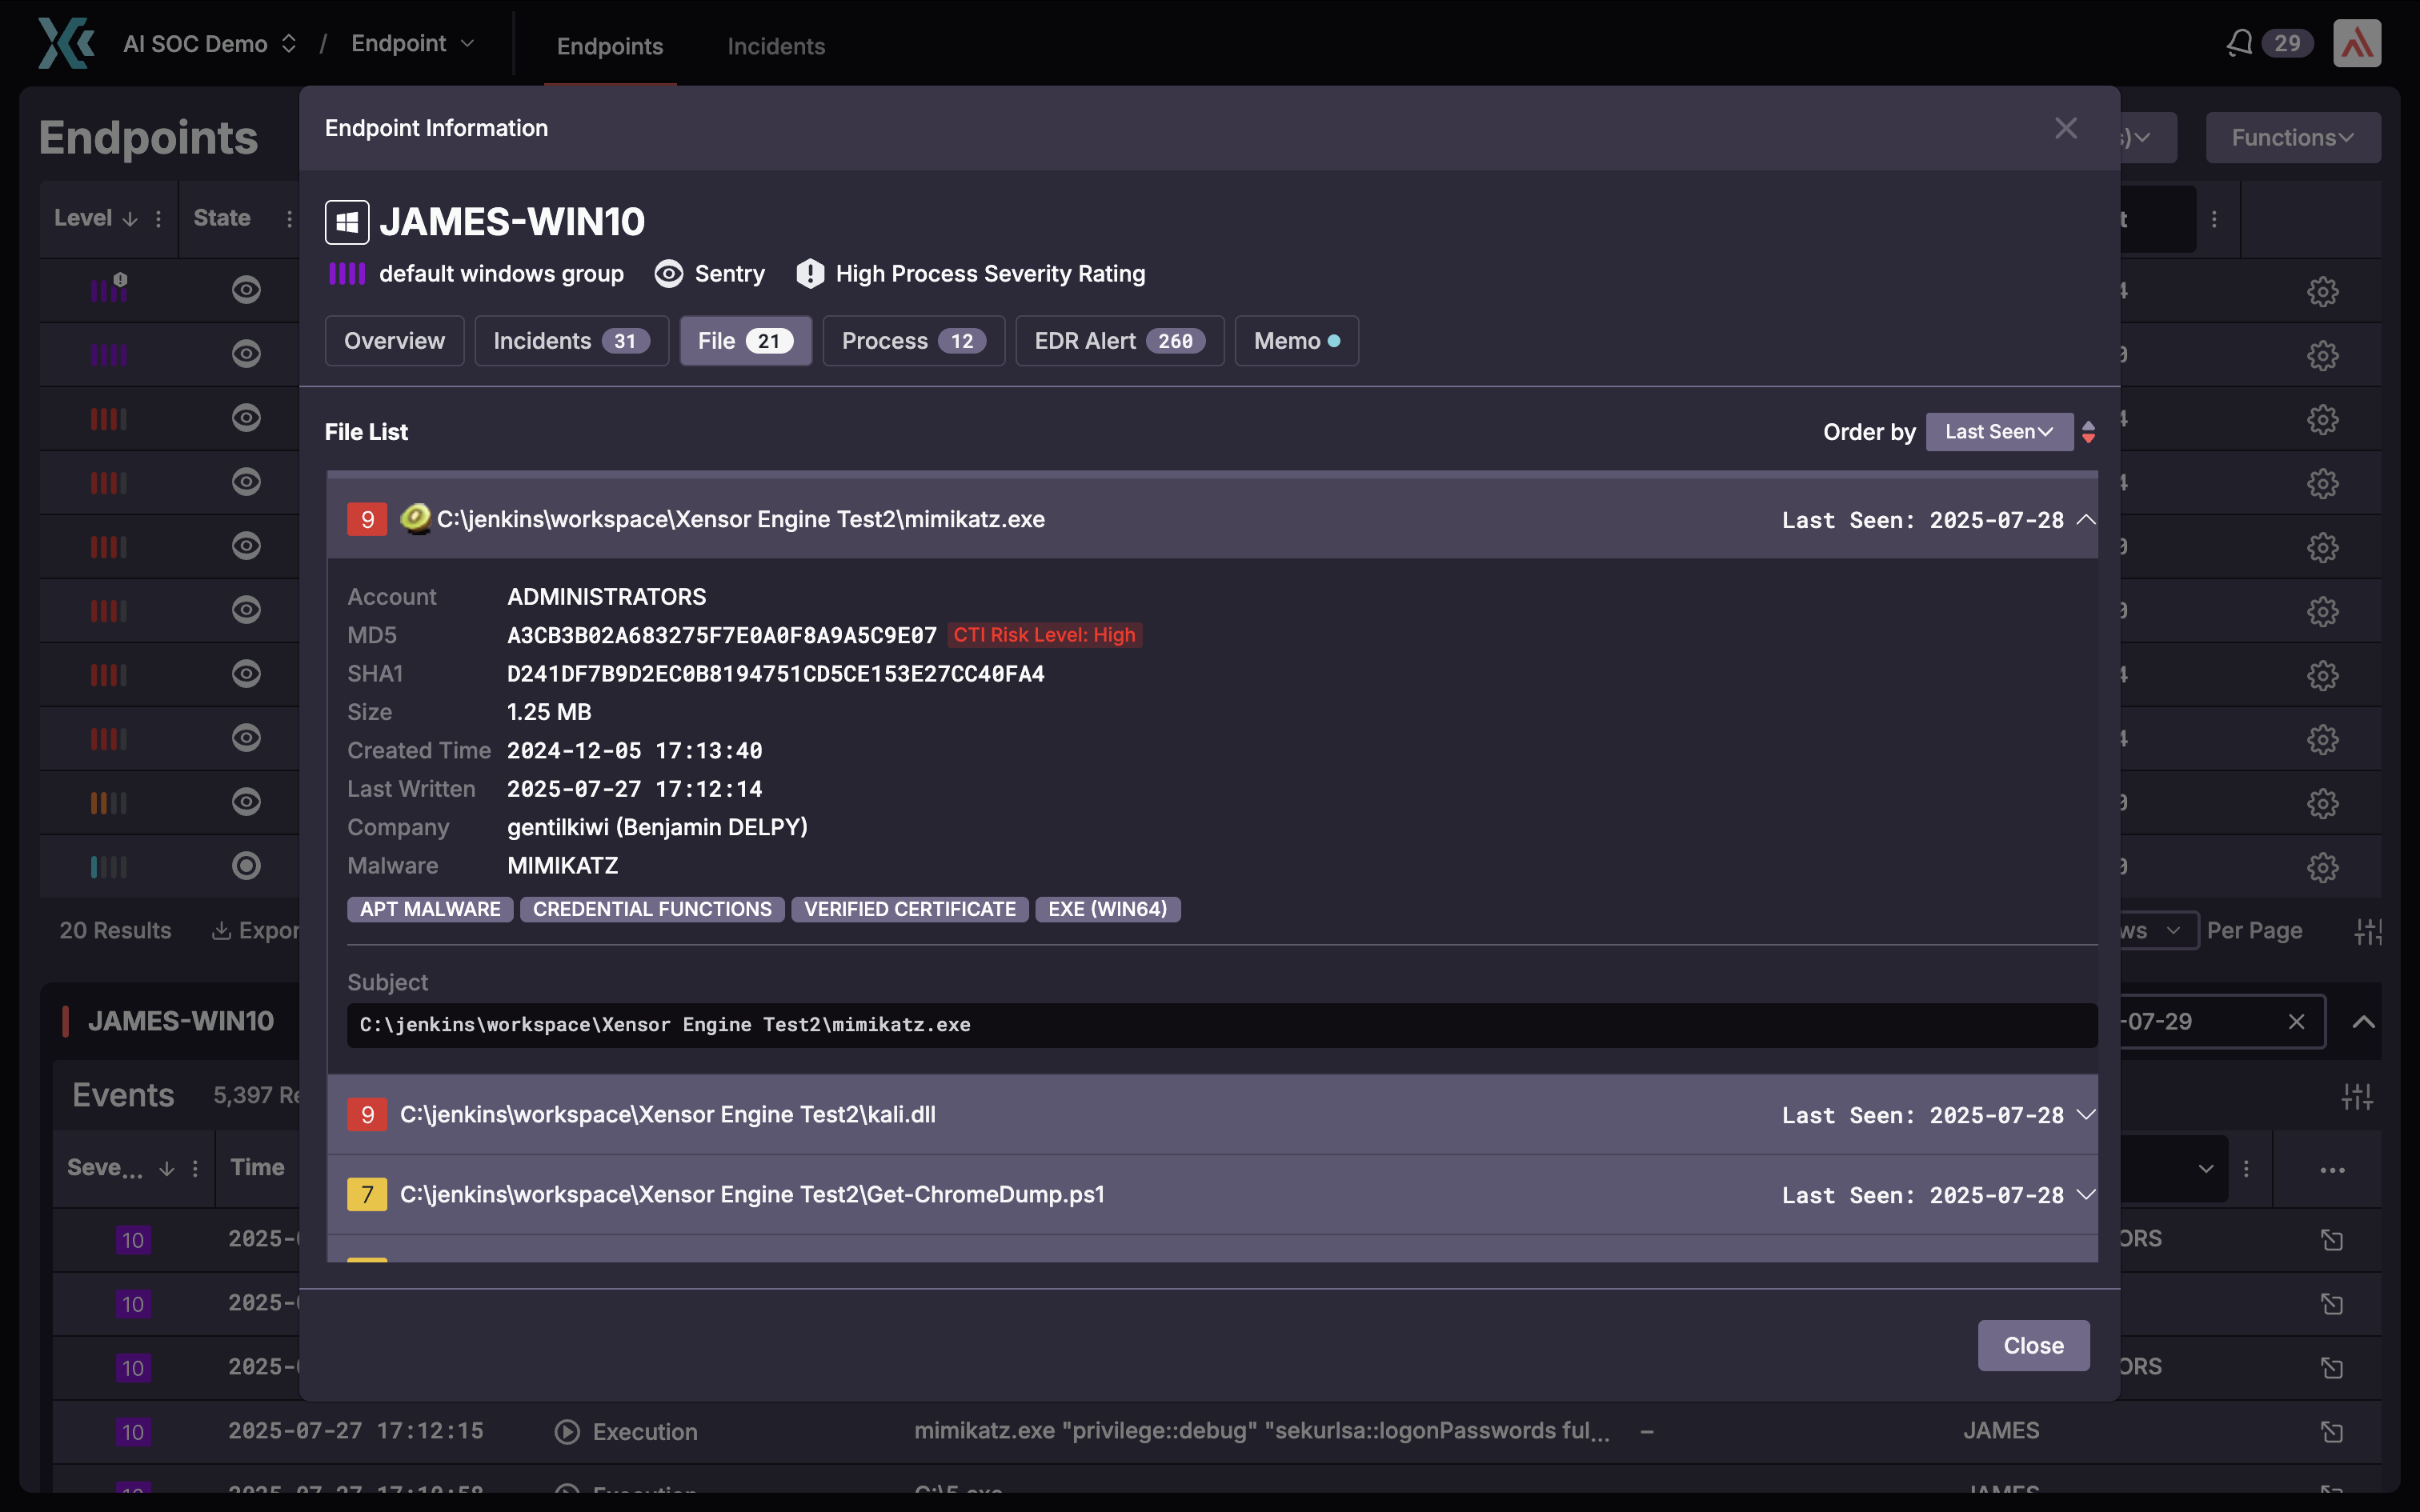Click the Xensor logo in top left

(x=66, y=43)
